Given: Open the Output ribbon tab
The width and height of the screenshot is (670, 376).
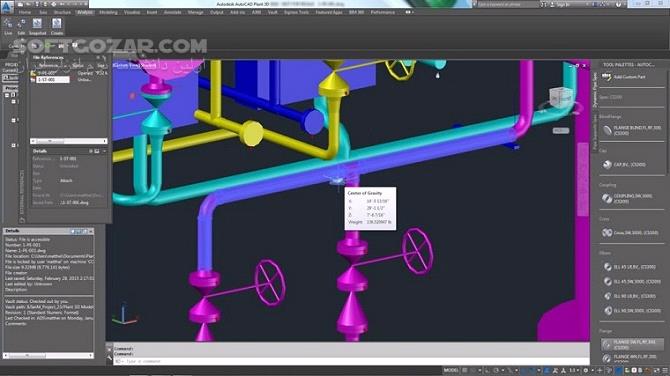Looking at the screenshot, I should [x=217, y=12].
